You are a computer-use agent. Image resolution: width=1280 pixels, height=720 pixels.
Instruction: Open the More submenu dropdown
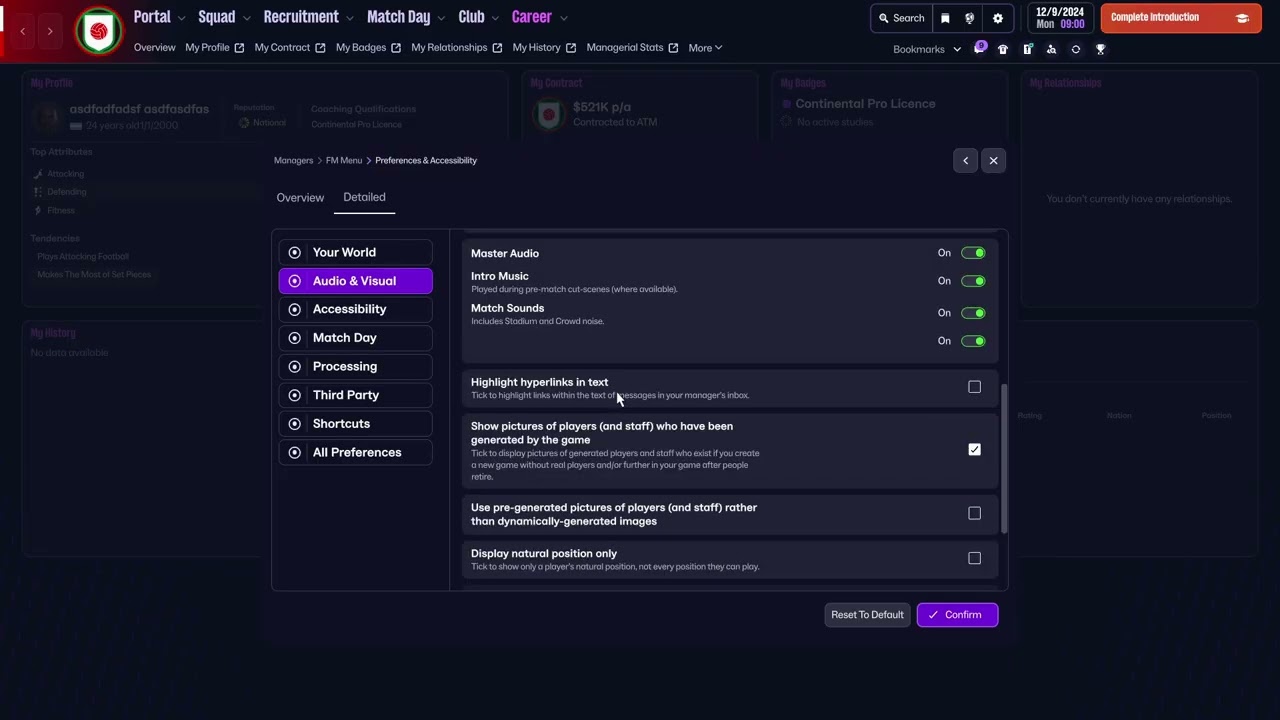point(705,48)
